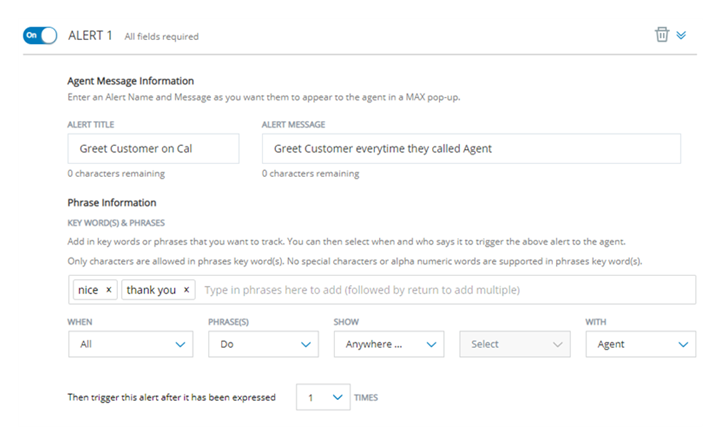Edit the Alert Title field
Viewport: 712px width, 438px height.
(153, 148)
